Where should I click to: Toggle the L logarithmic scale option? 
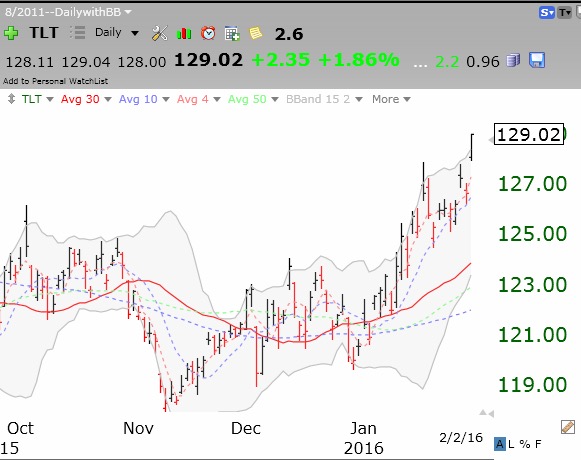pos(511,444)
